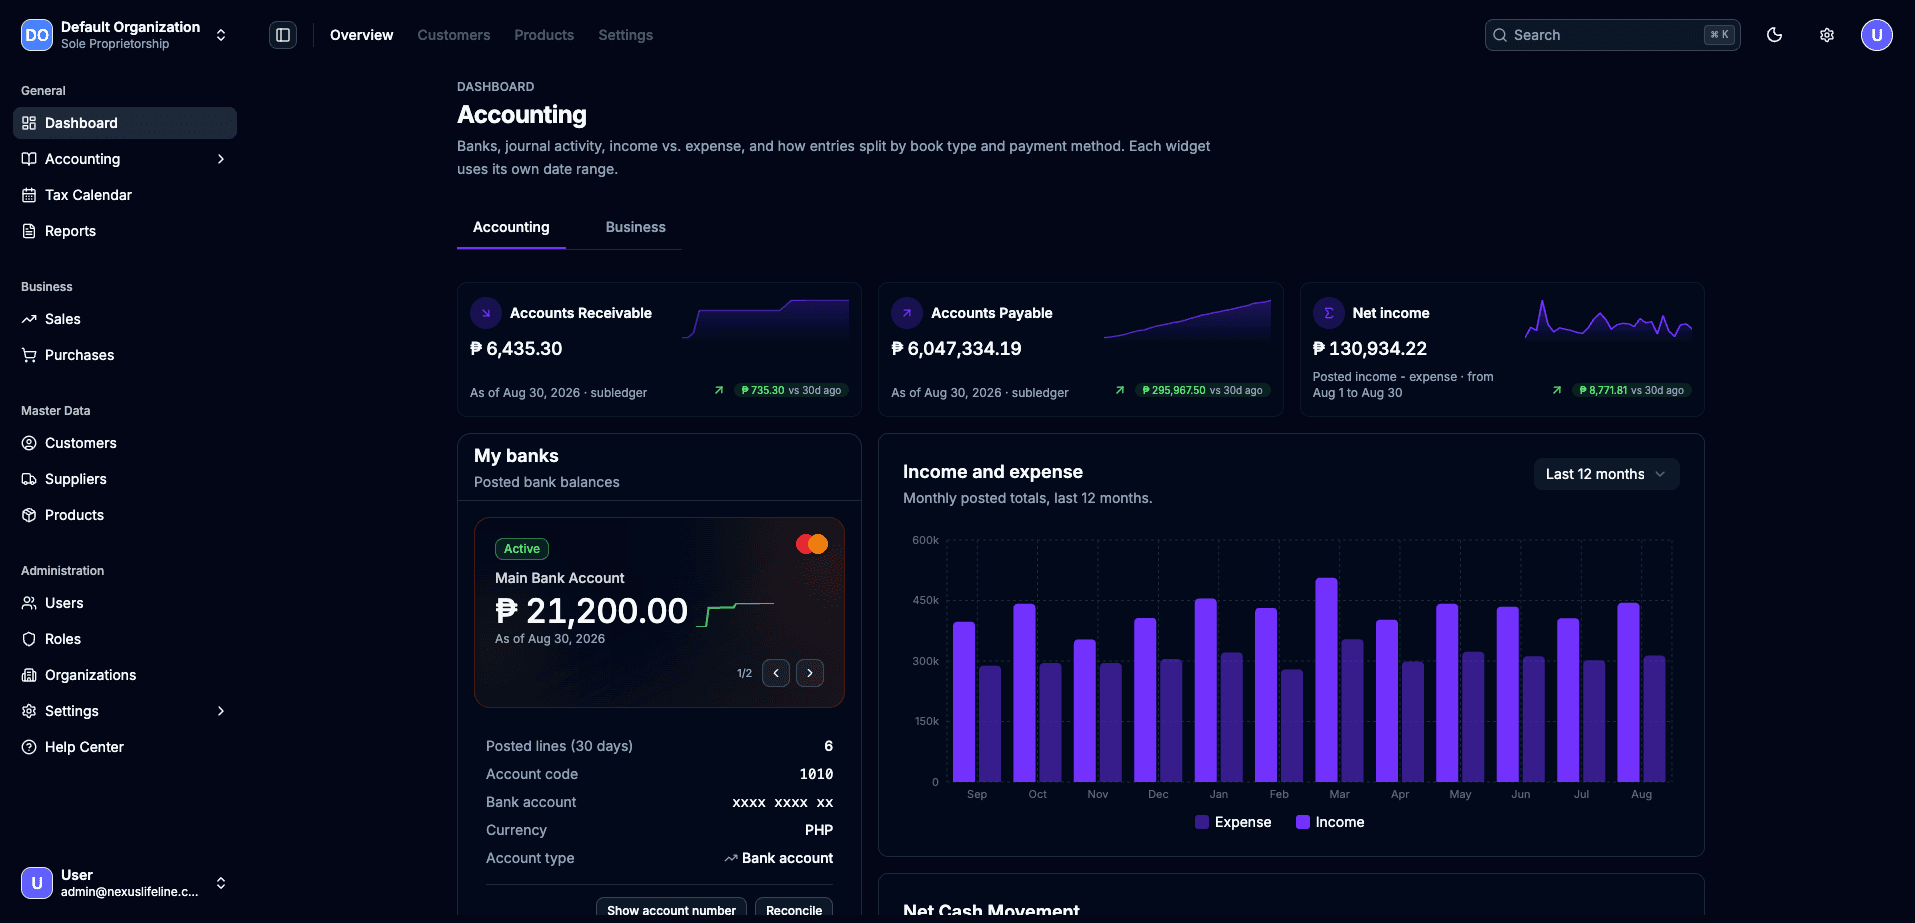1915x923 pixels.
Task: Focus the Search input field
Action: [x=1612, y=35]
